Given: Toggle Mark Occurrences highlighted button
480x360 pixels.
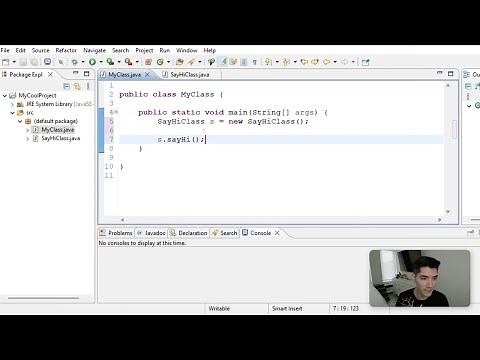Looking at the screenshot, I should pos(223,62).
